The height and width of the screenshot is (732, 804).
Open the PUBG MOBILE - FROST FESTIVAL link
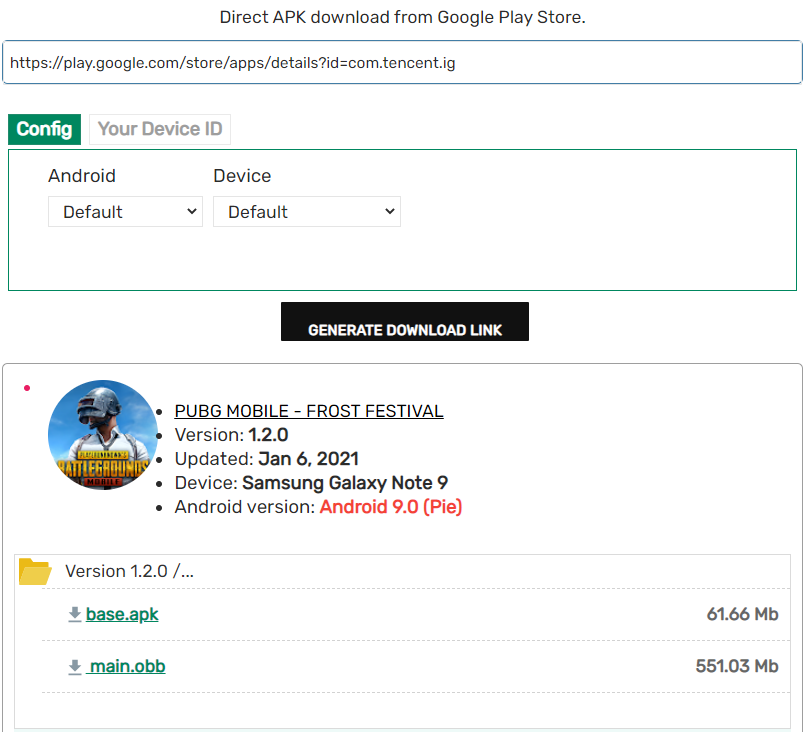coord(309,411)
